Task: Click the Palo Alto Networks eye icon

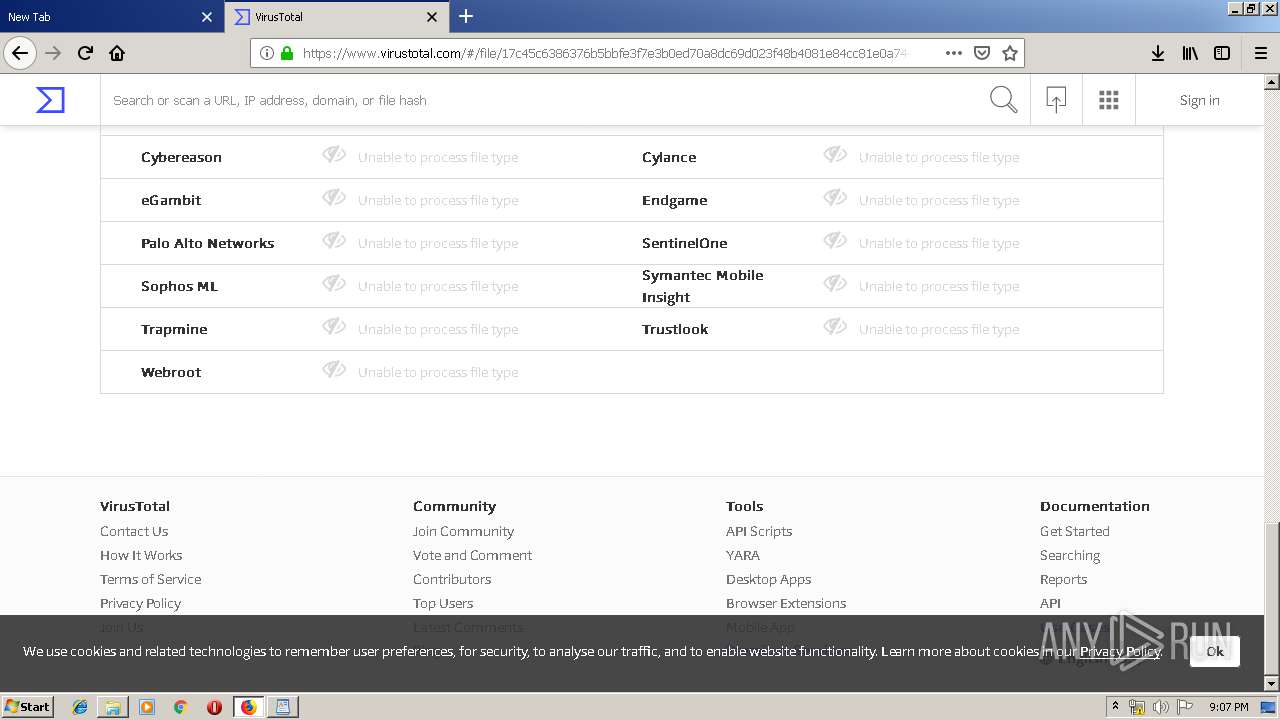Action: pos(334,241)
